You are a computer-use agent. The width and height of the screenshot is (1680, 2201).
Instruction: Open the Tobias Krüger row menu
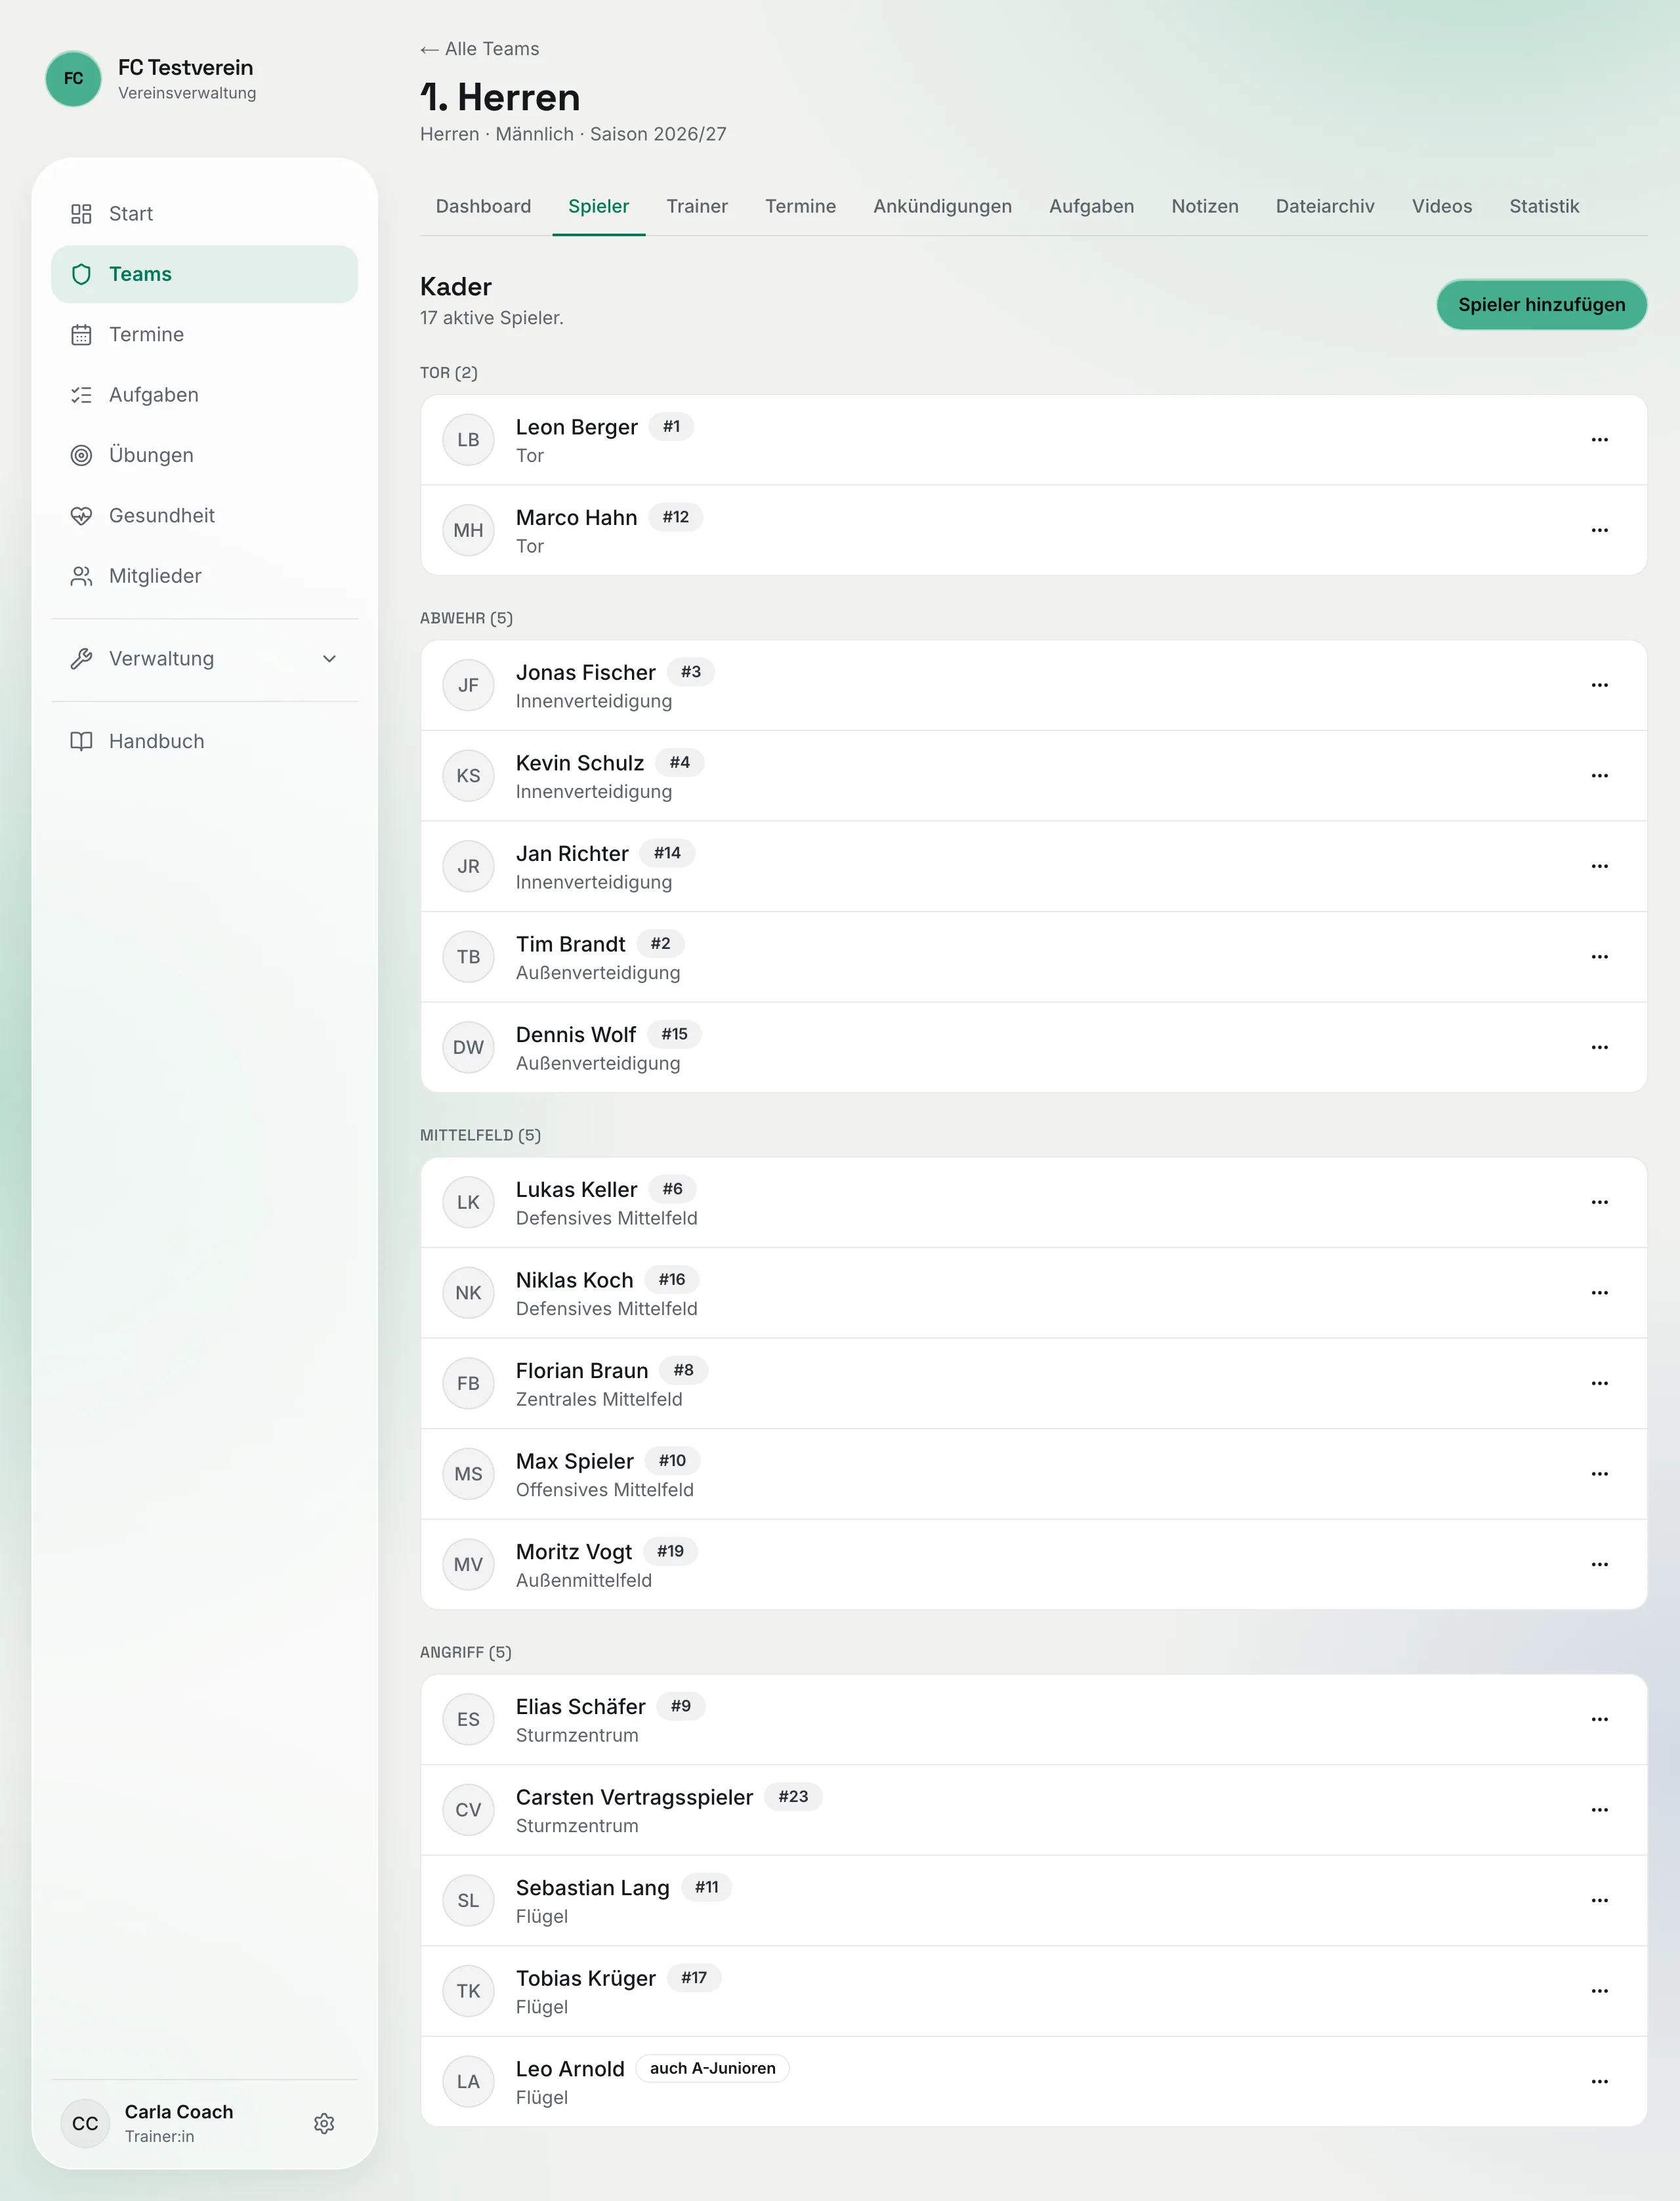tap(1599, 1991)
